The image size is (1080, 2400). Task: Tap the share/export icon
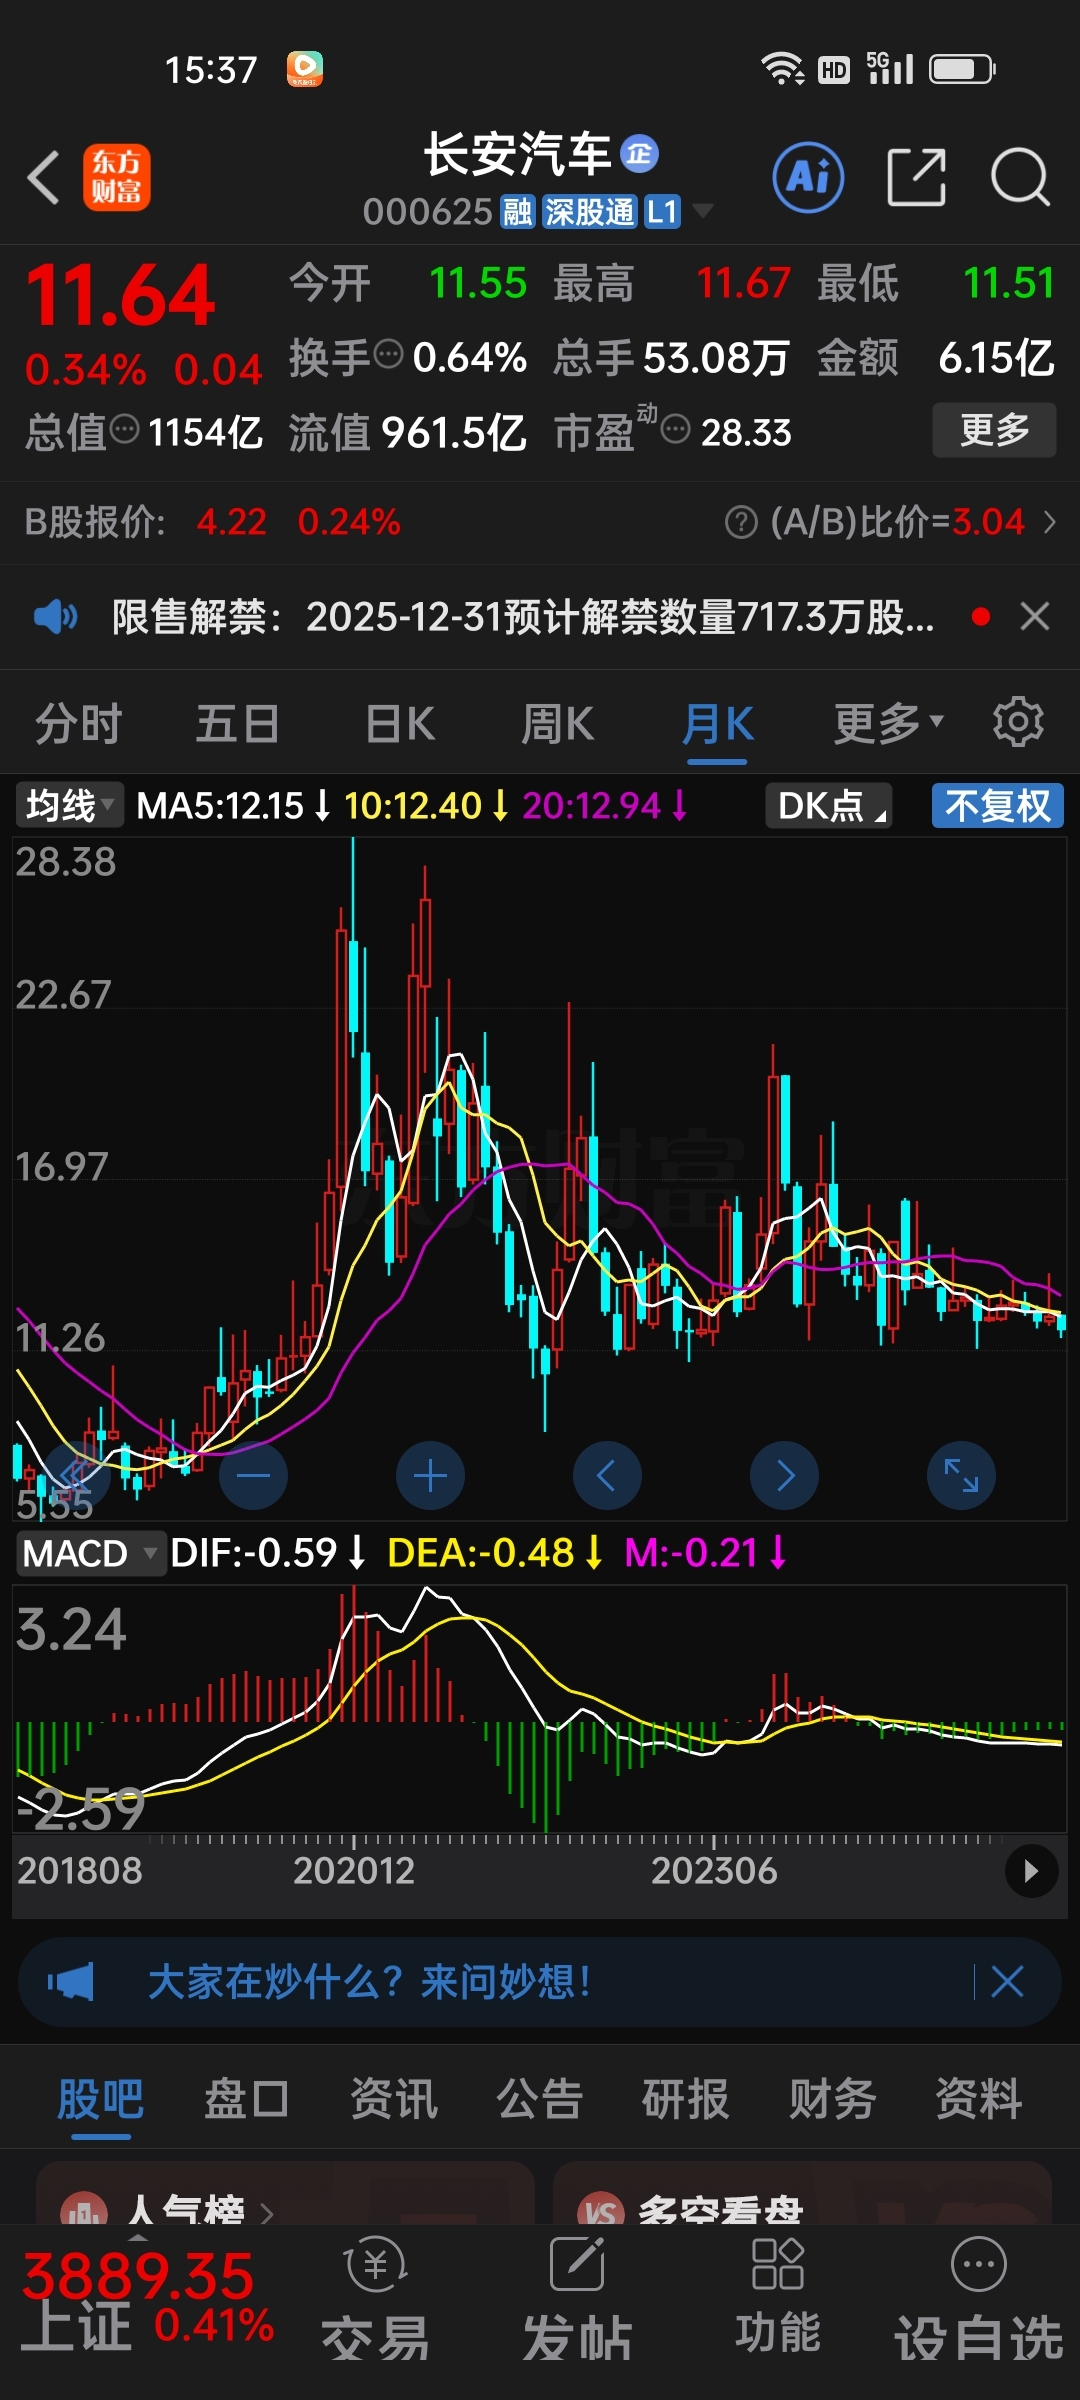point(916,178)
